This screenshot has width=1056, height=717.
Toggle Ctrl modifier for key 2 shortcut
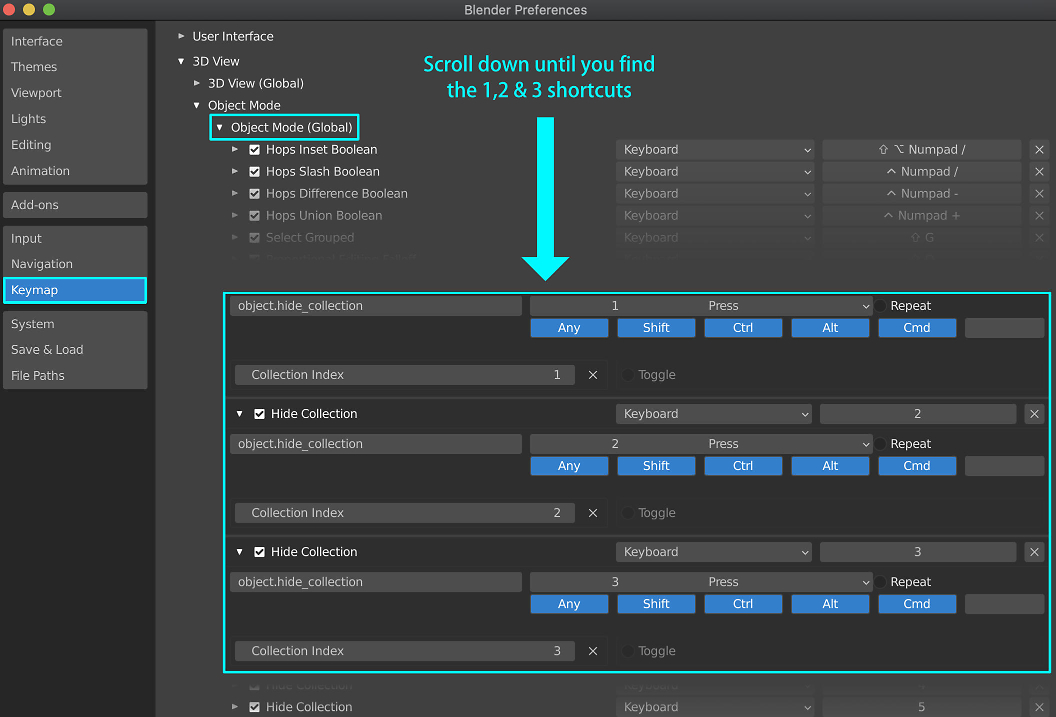[743, 466]
